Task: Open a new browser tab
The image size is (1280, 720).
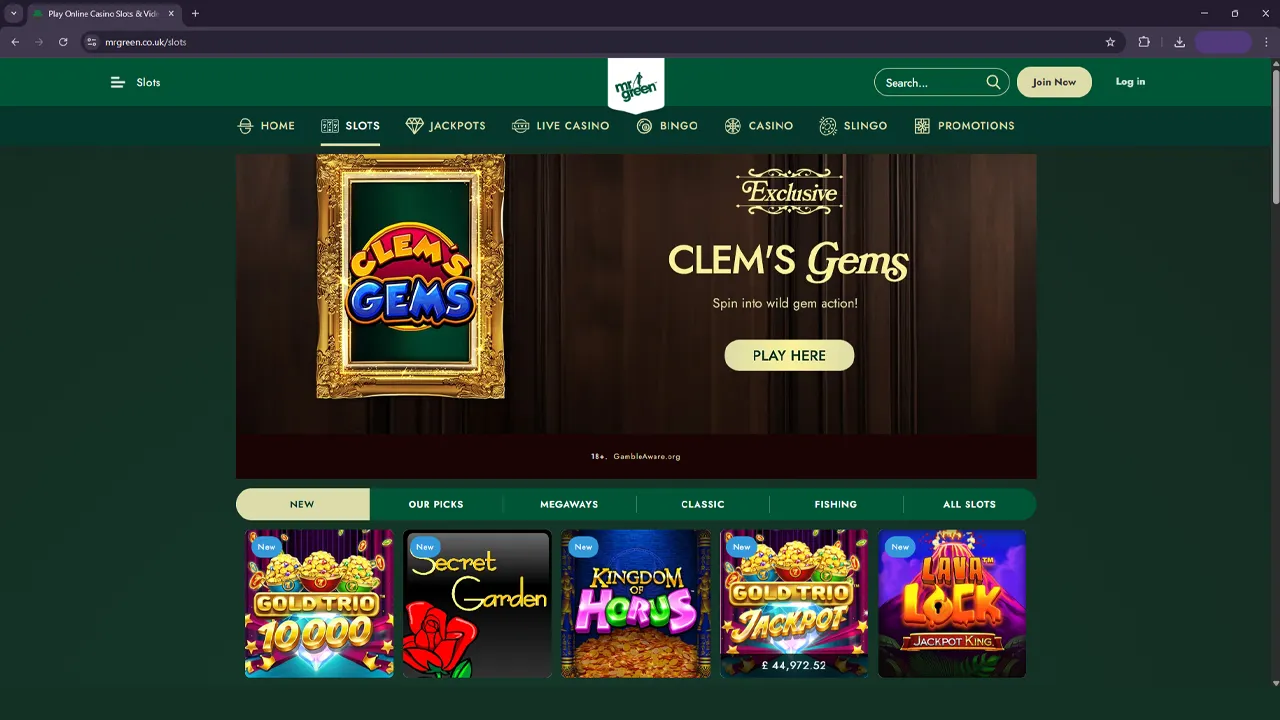Action: tap(195, 14)
